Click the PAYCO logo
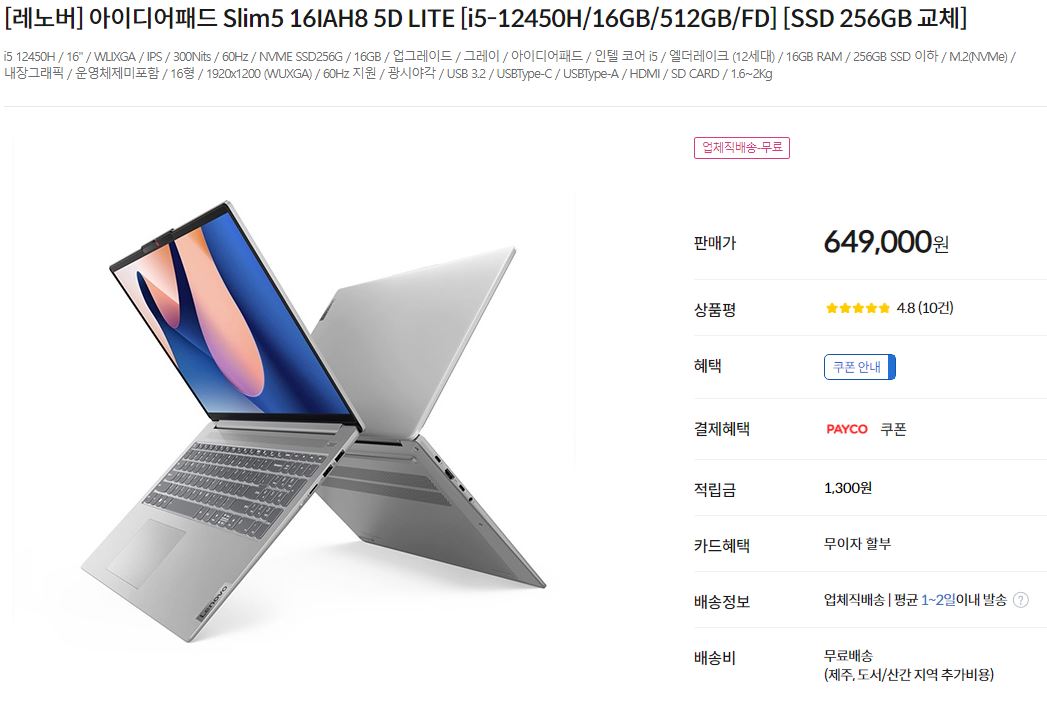1047x702 pixels. tap(847, 429)
